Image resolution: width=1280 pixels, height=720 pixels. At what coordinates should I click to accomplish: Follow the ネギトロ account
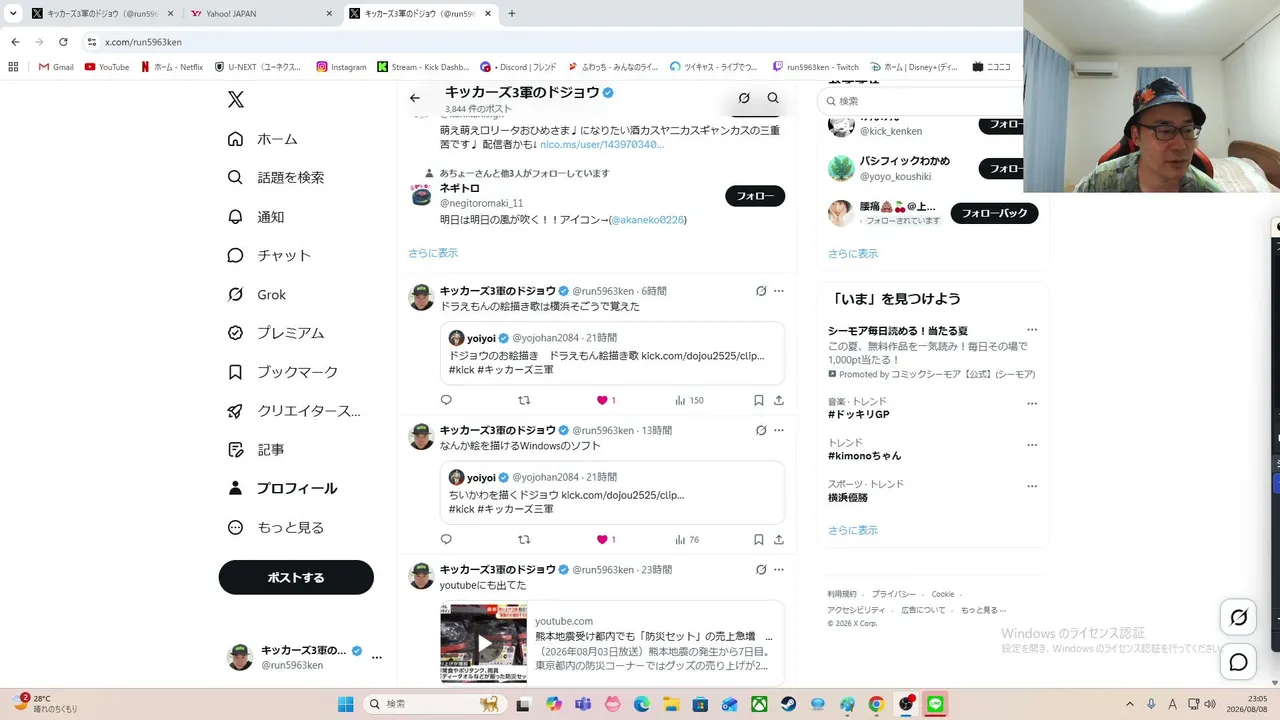[755, 196]
